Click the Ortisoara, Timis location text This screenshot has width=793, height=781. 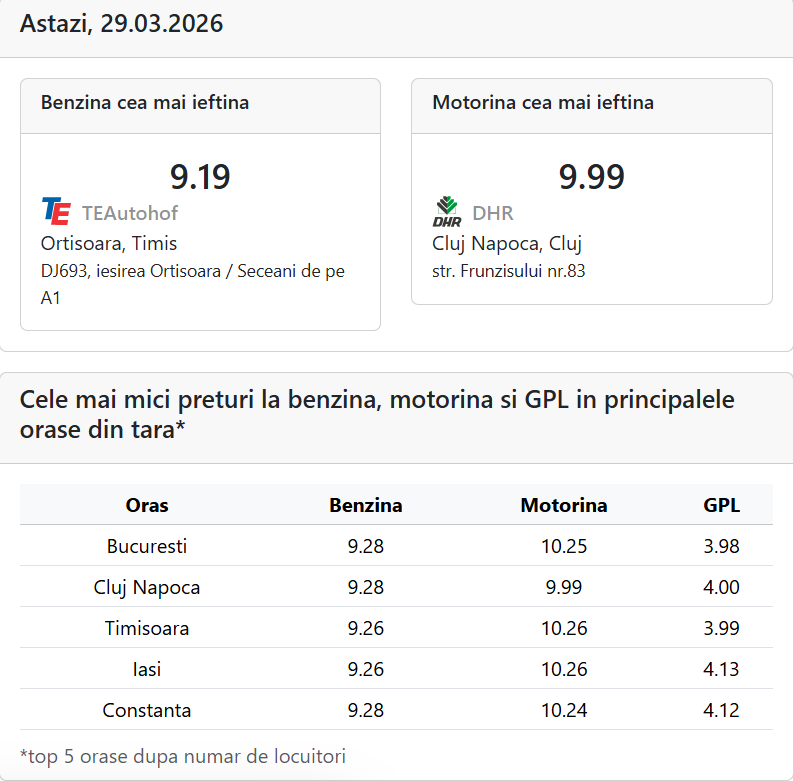click(x=109, y=243)
